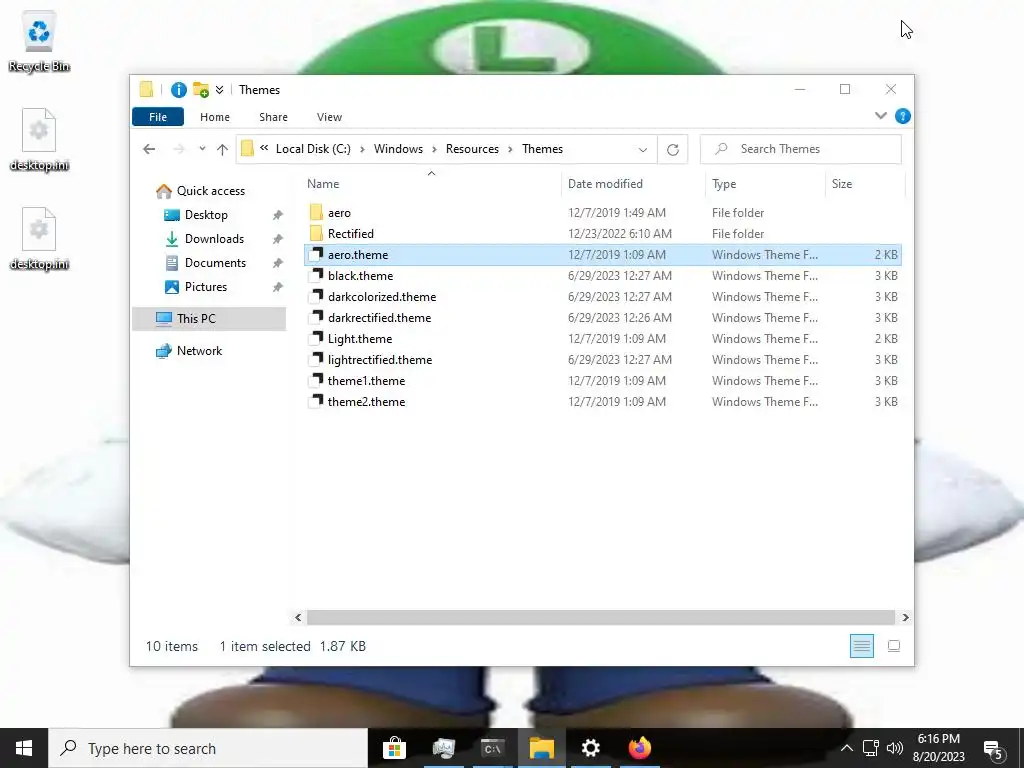
Task: Select the black.theme file
Action: [603, 276]
